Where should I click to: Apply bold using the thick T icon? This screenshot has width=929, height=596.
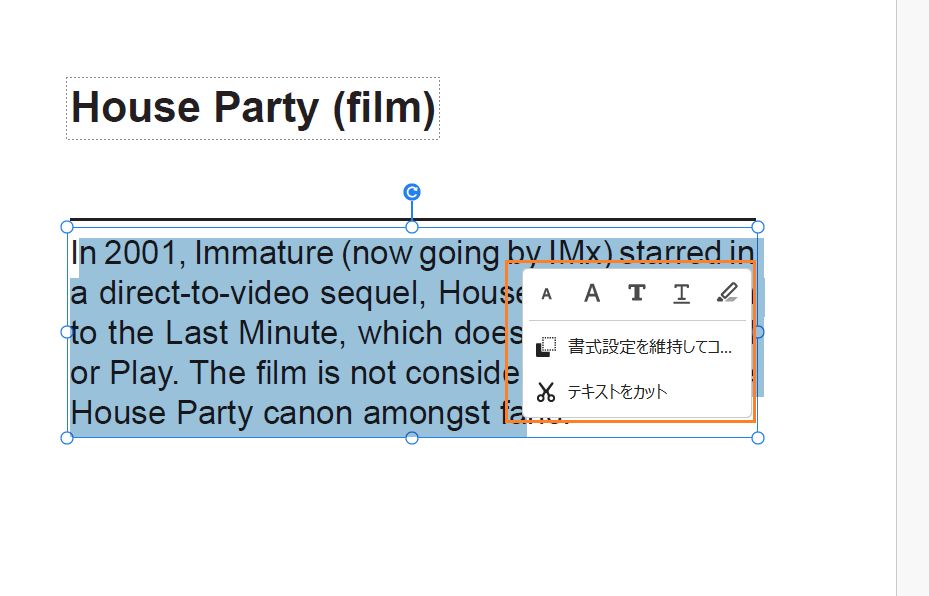[x=636, y=293]
